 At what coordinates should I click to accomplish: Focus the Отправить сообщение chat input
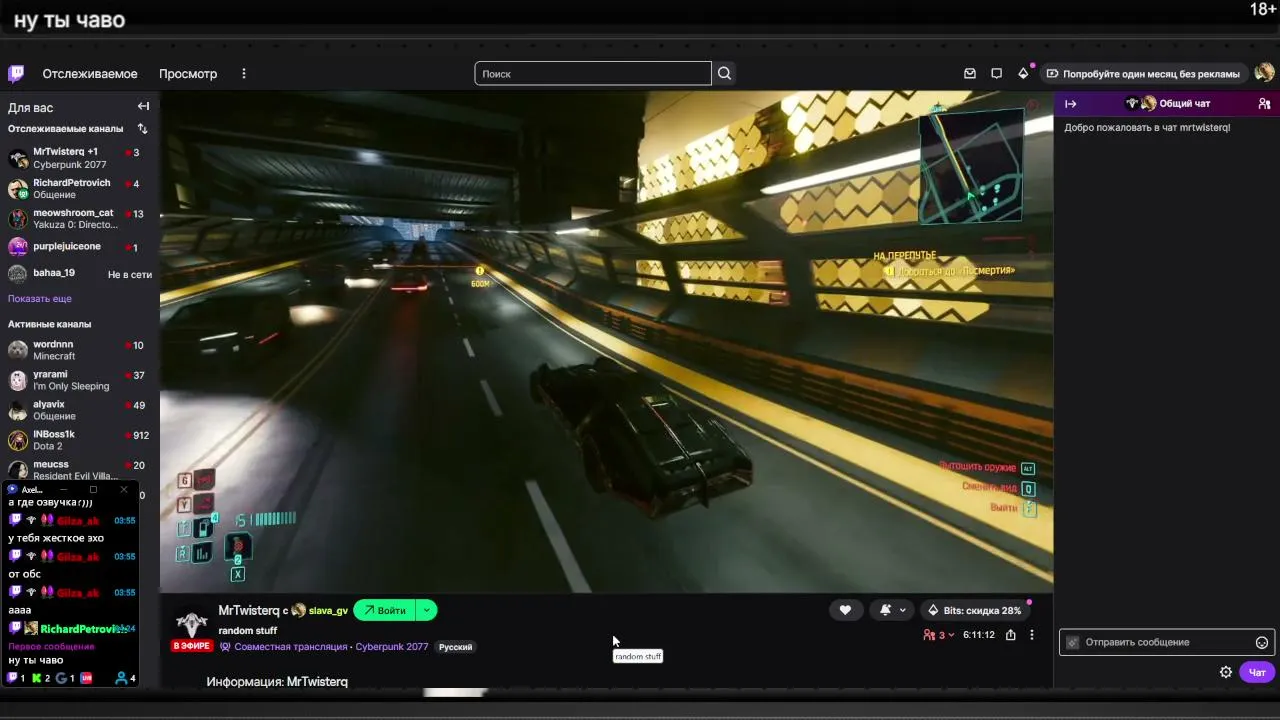tap(1166, 643)
